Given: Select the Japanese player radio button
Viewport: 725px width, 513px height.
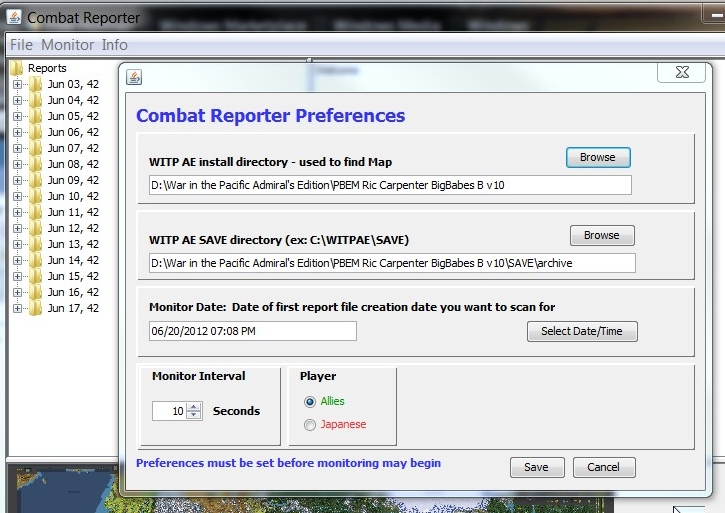Looking at the screenshot, I should (x=310, y=425).
